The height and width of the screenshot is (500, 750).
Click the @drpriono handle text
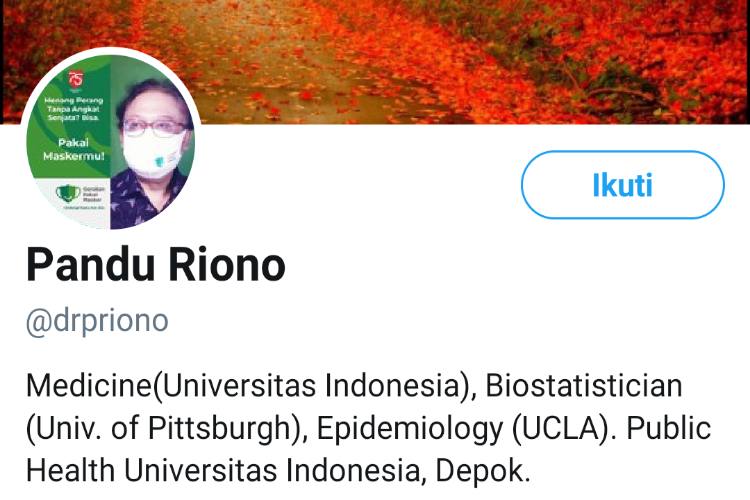click(97, 321)
